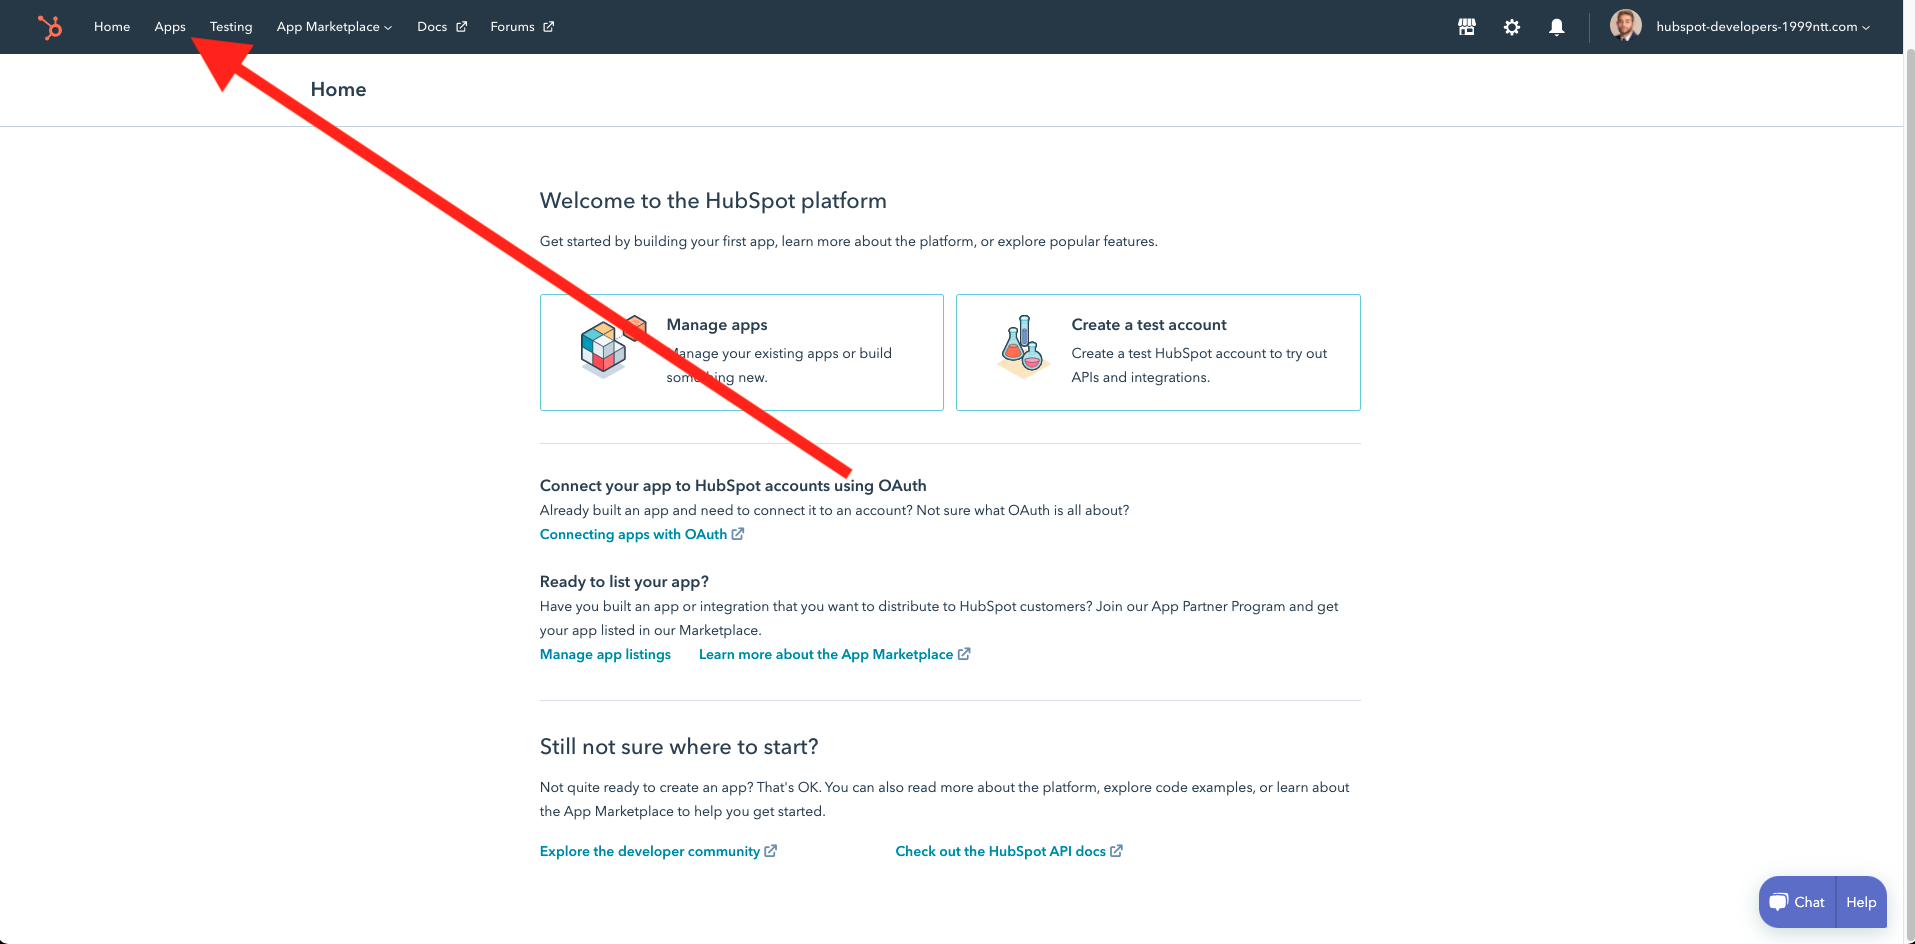Image resolution: width=1915 pixels, height=944 pixels.
Task: Click the Still not sure where to start? heading
Action: [679, 746]
